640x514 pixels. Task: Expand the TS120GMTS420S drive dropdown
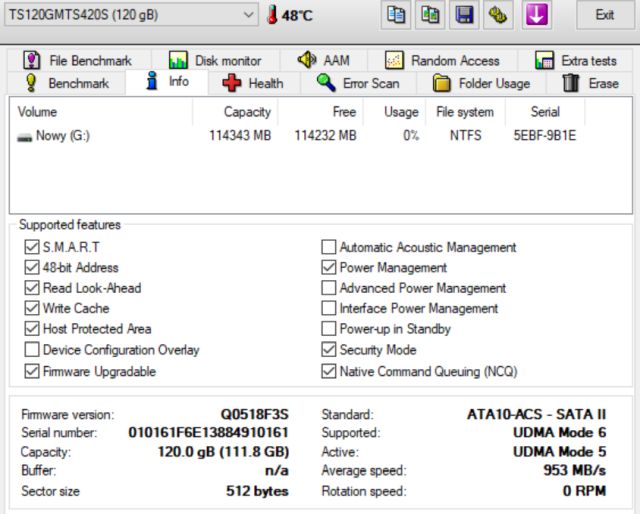point(249,15)
